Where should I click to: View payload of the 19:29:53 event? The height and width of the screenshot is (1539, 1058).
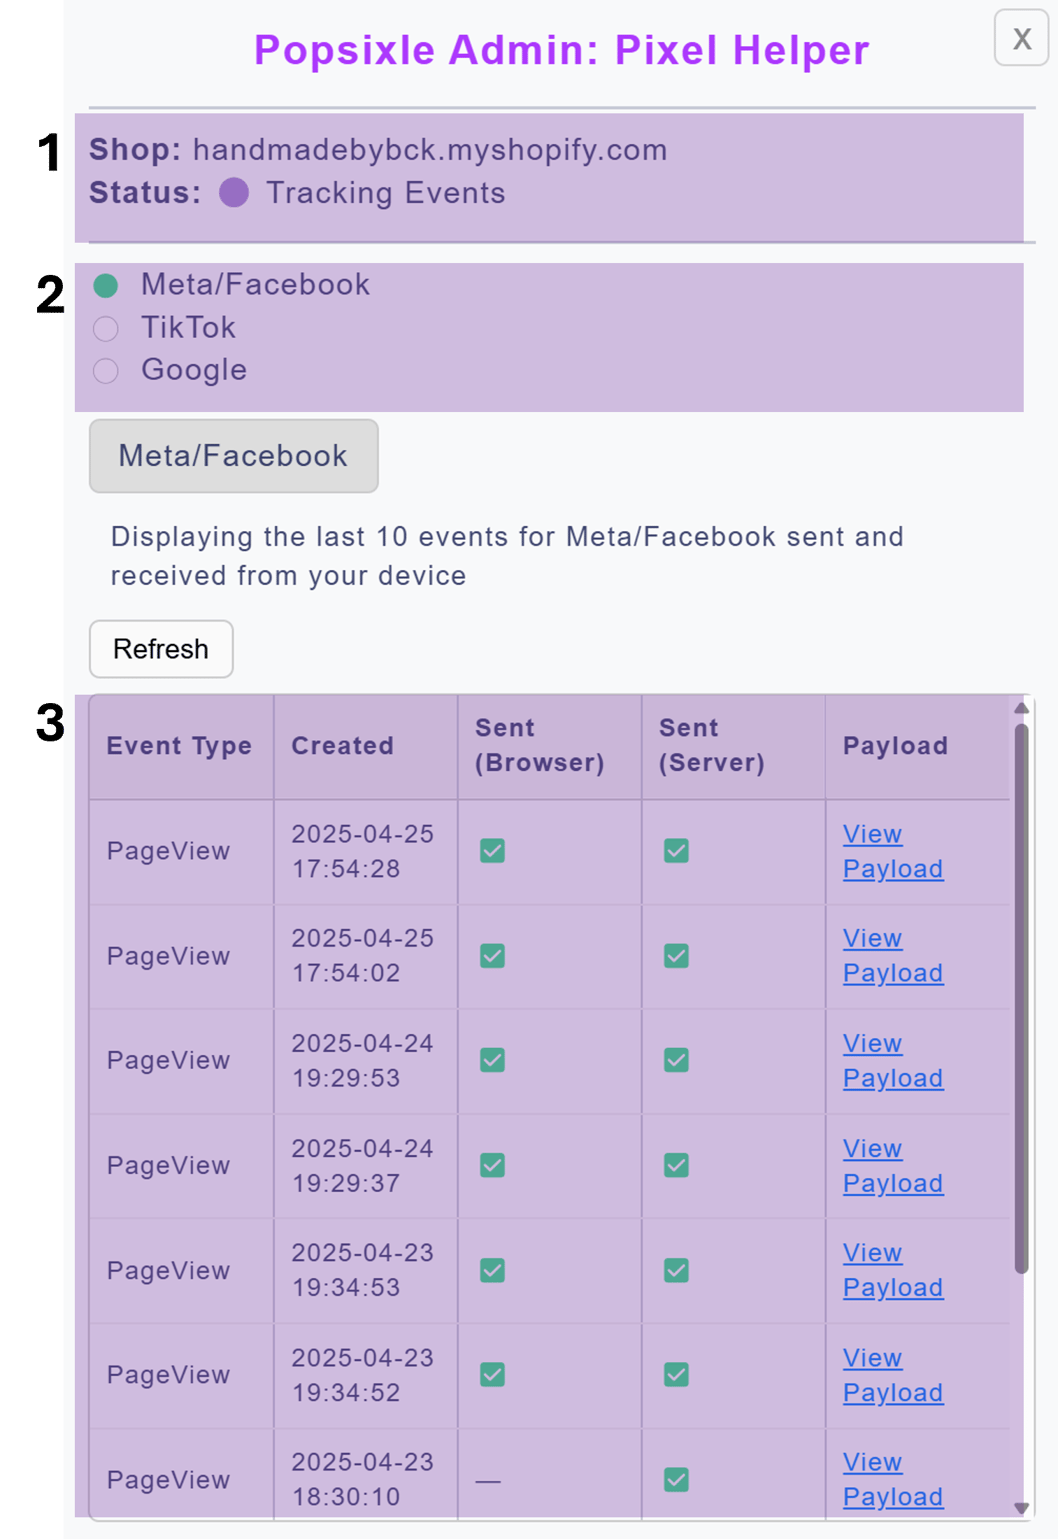click(x=892, y=1061)
